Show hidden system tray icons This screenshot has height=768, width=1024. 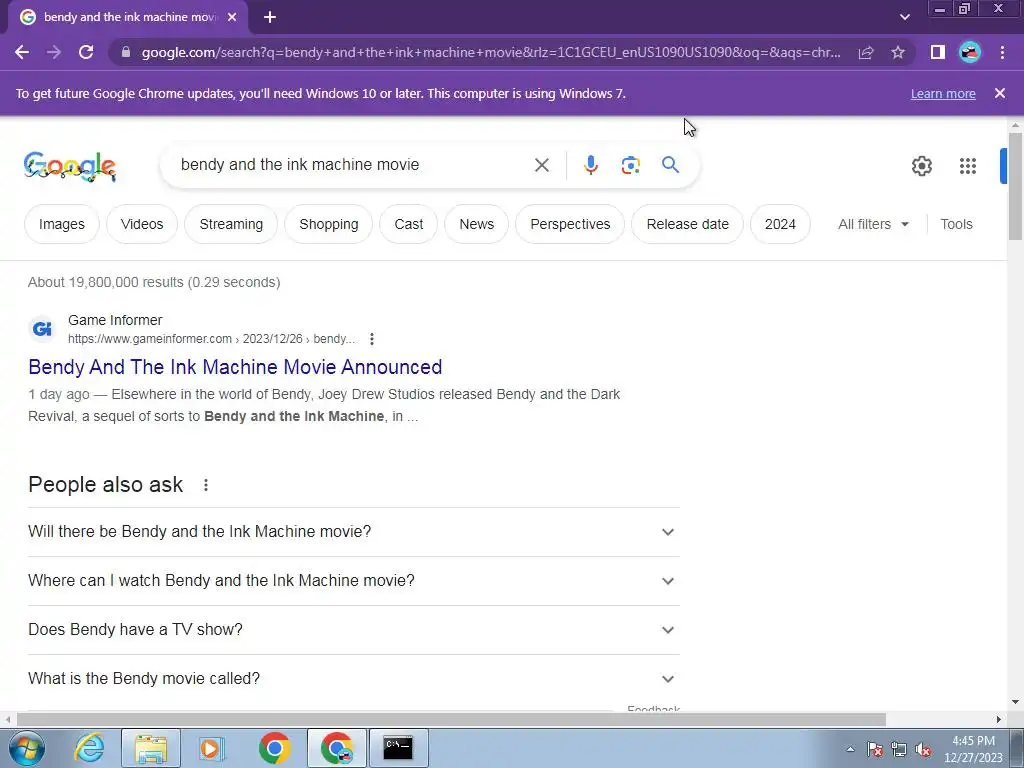click(850, 749)
